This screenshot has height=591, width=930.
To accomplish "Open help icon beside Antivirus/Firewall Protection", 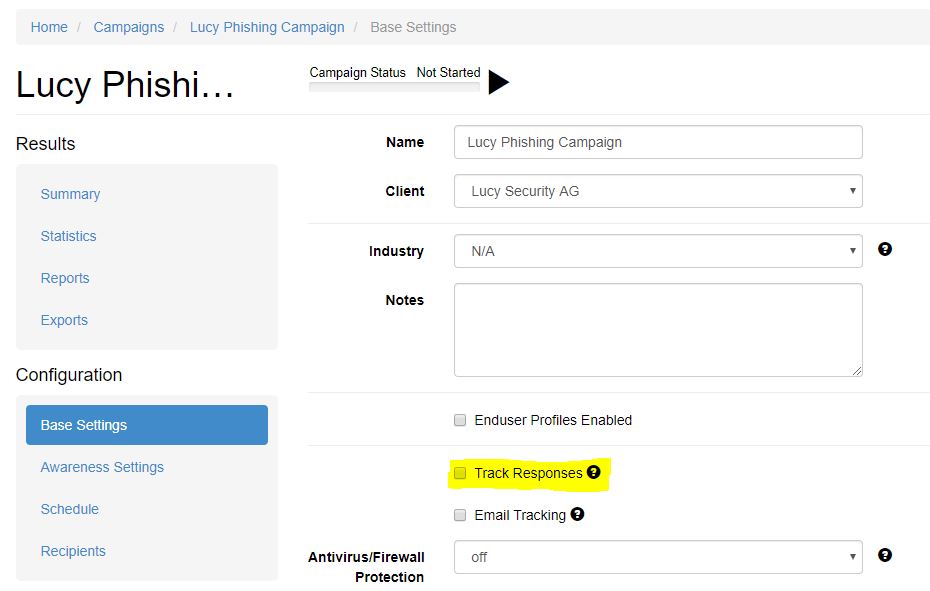I will pos(884,555).
